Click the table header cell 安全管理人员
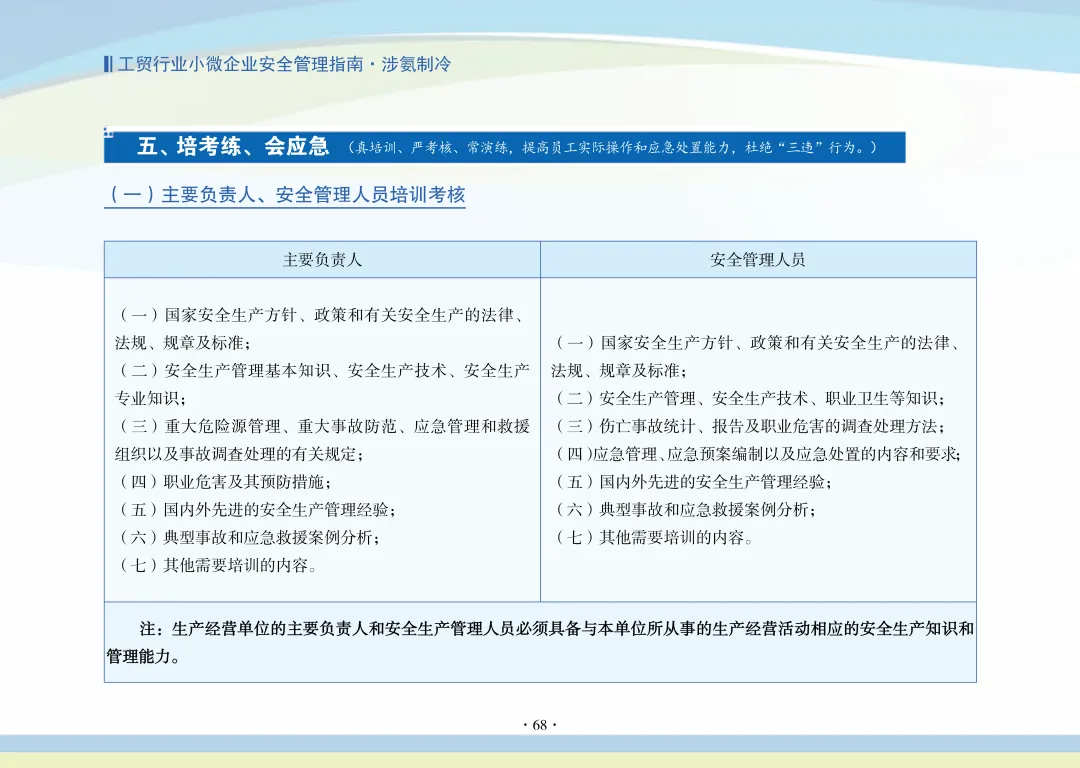The height and width of the screenshot is (768, 1080). pos(758,260)
